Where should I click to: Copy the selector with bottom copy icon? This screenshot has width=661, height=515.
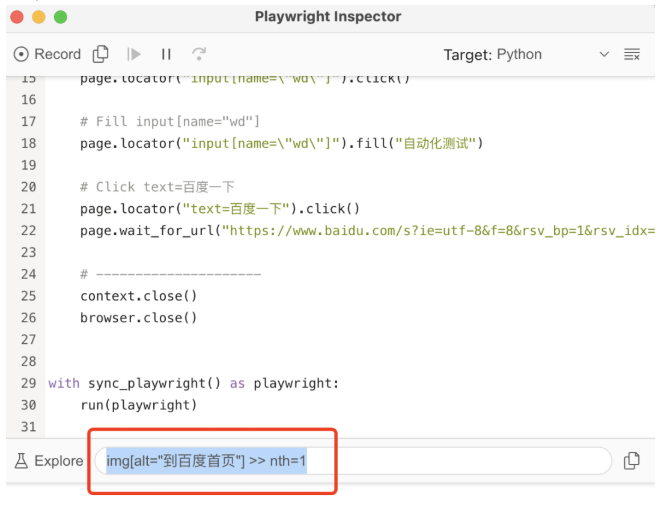(631, 461)
